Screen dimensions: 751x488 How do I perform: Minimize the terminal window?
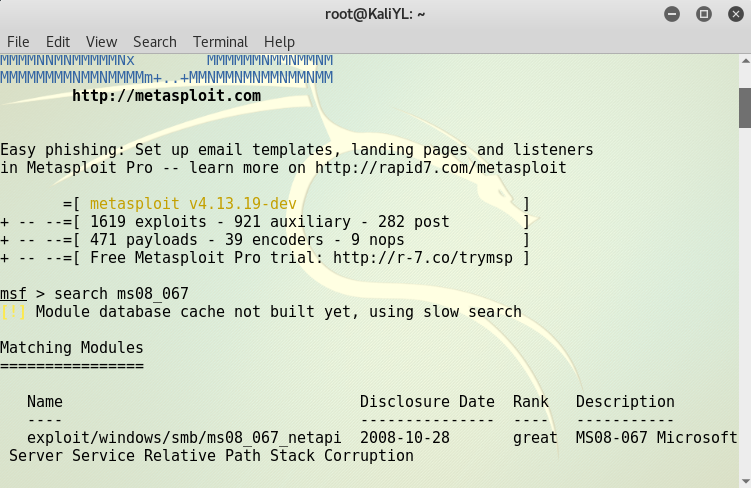(x=672, y=14)
